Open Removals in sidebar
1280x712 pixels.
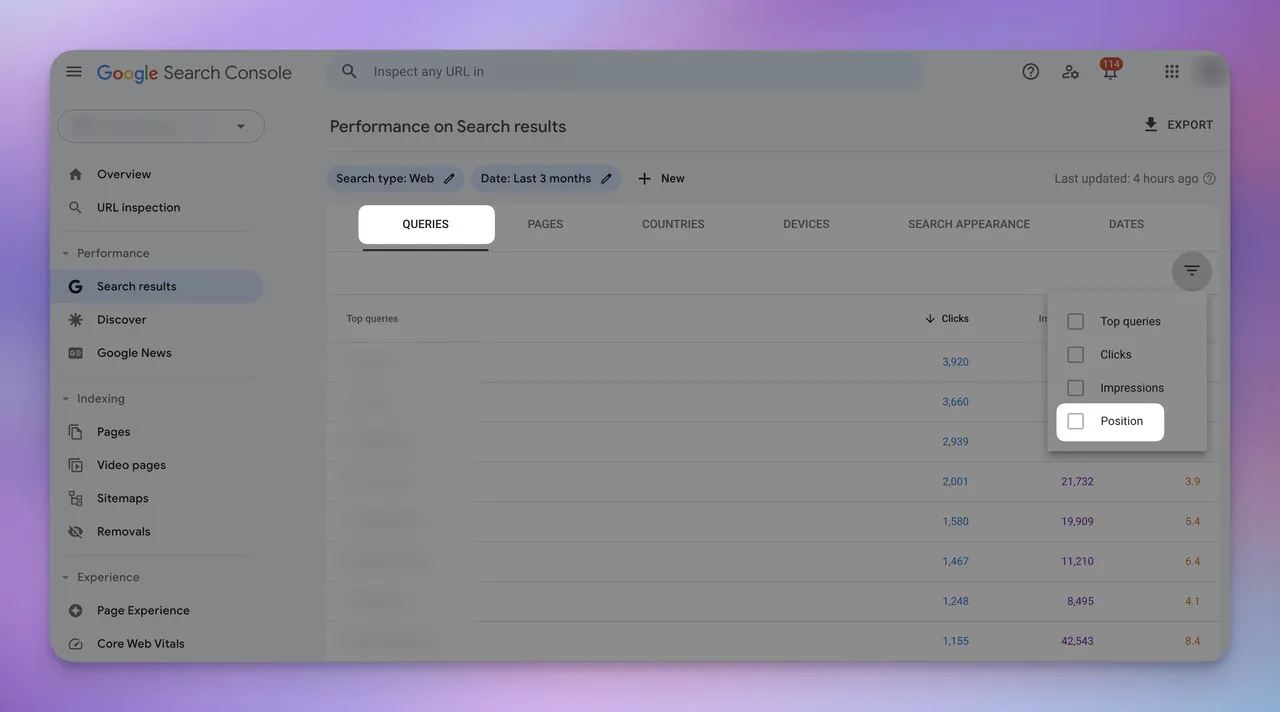pyautogui.click(x=124, y=532)
